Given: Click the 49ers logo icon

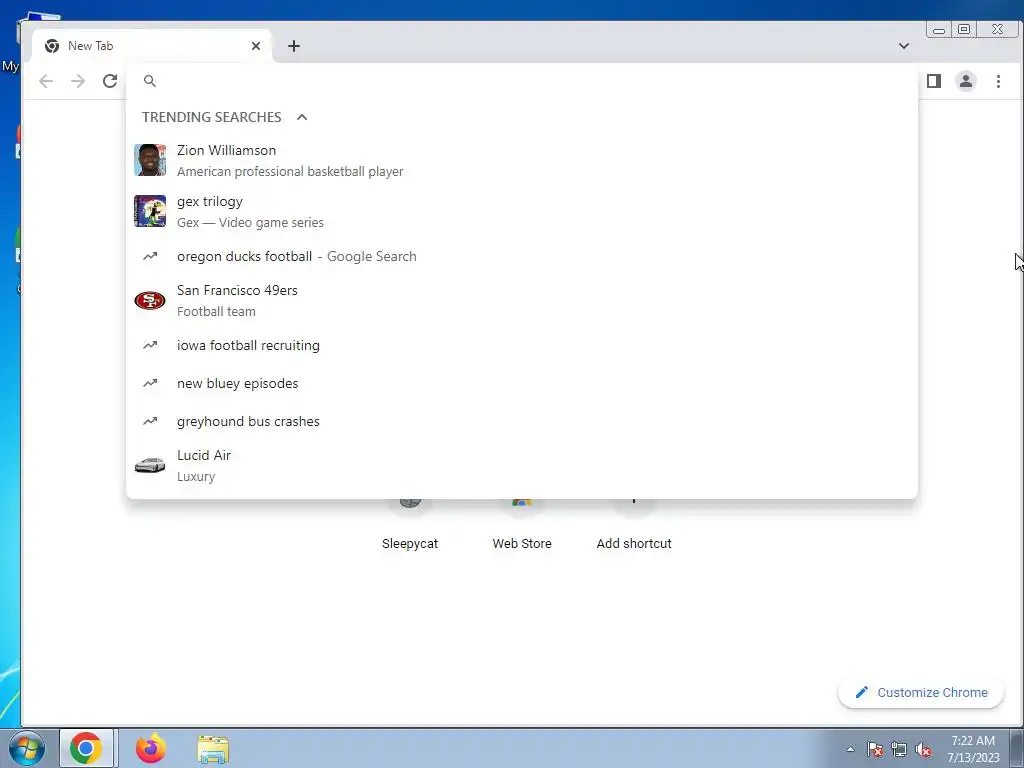Looking at the screenshot, I should pos(150,300).
